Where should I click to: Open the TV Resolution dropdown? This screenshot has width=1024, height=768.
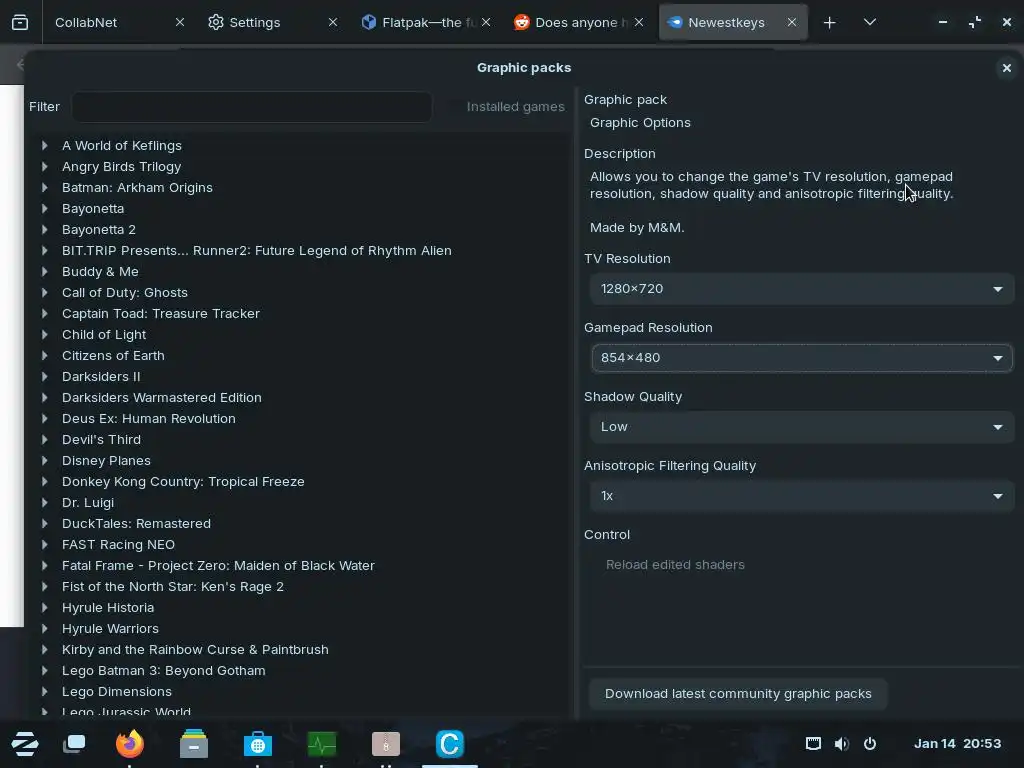coord(801,289)
